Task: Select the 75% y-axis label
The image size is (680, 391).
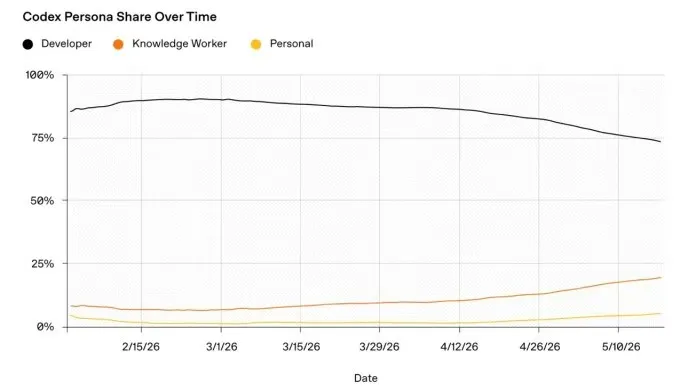Action: [x=42, y=138]
